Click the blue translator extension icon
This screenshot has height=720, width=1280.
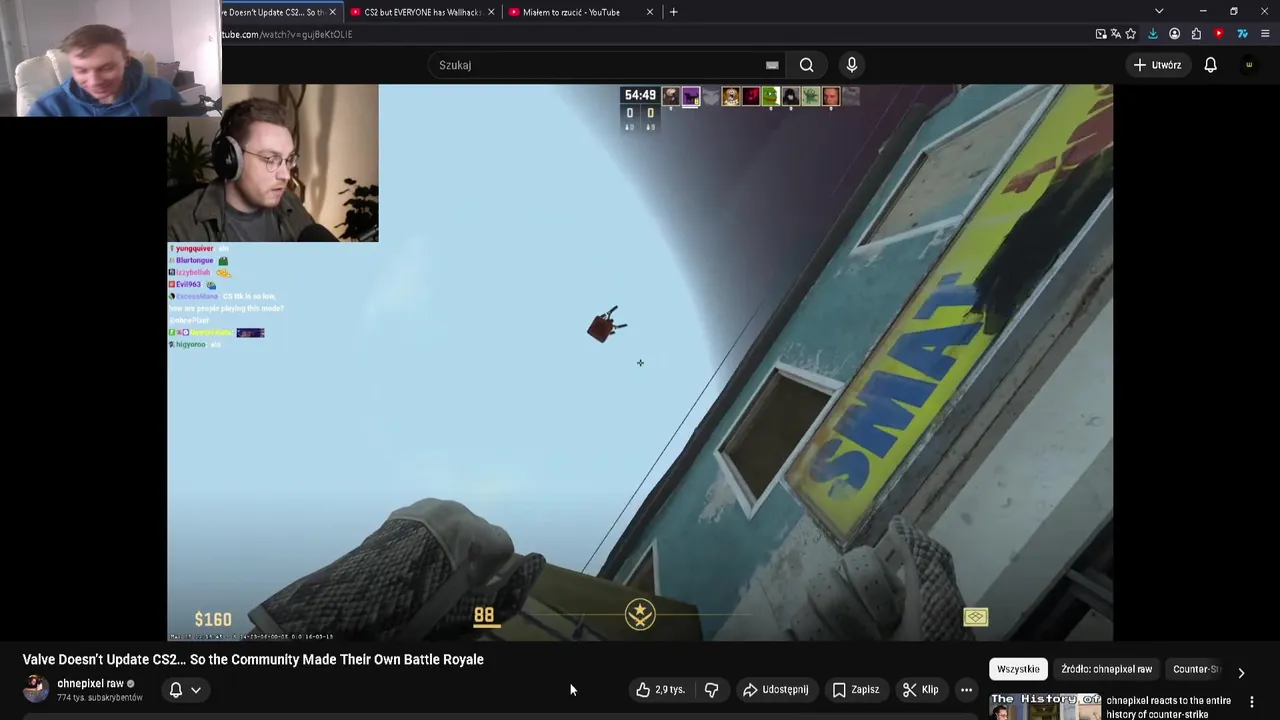point(1242,34)
